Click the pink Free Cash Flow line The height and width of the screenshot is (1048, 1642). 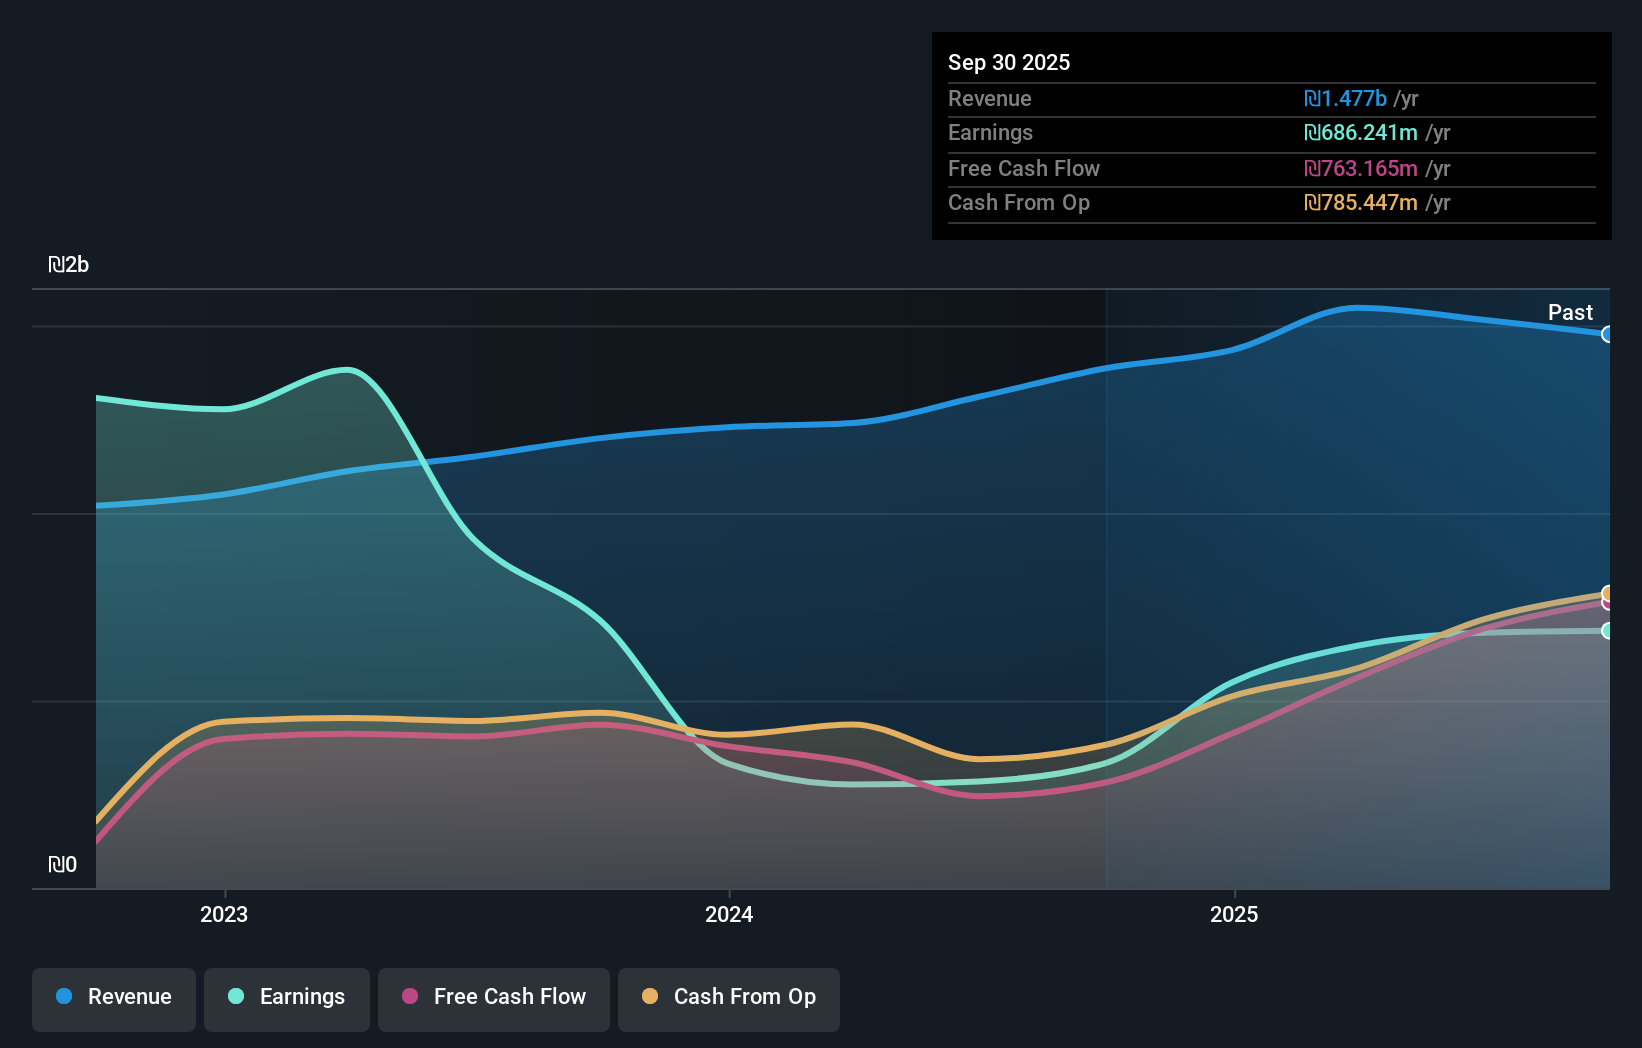pos(400,734)
